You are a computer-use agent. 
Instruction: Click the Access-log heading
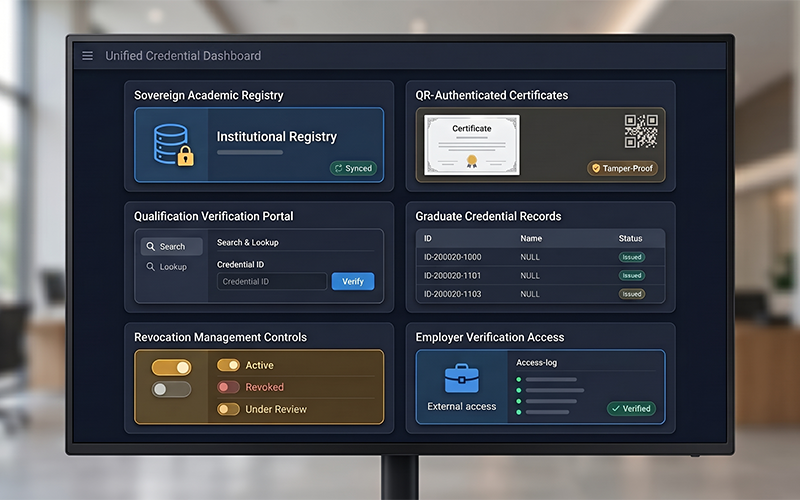tap(537, 363)
